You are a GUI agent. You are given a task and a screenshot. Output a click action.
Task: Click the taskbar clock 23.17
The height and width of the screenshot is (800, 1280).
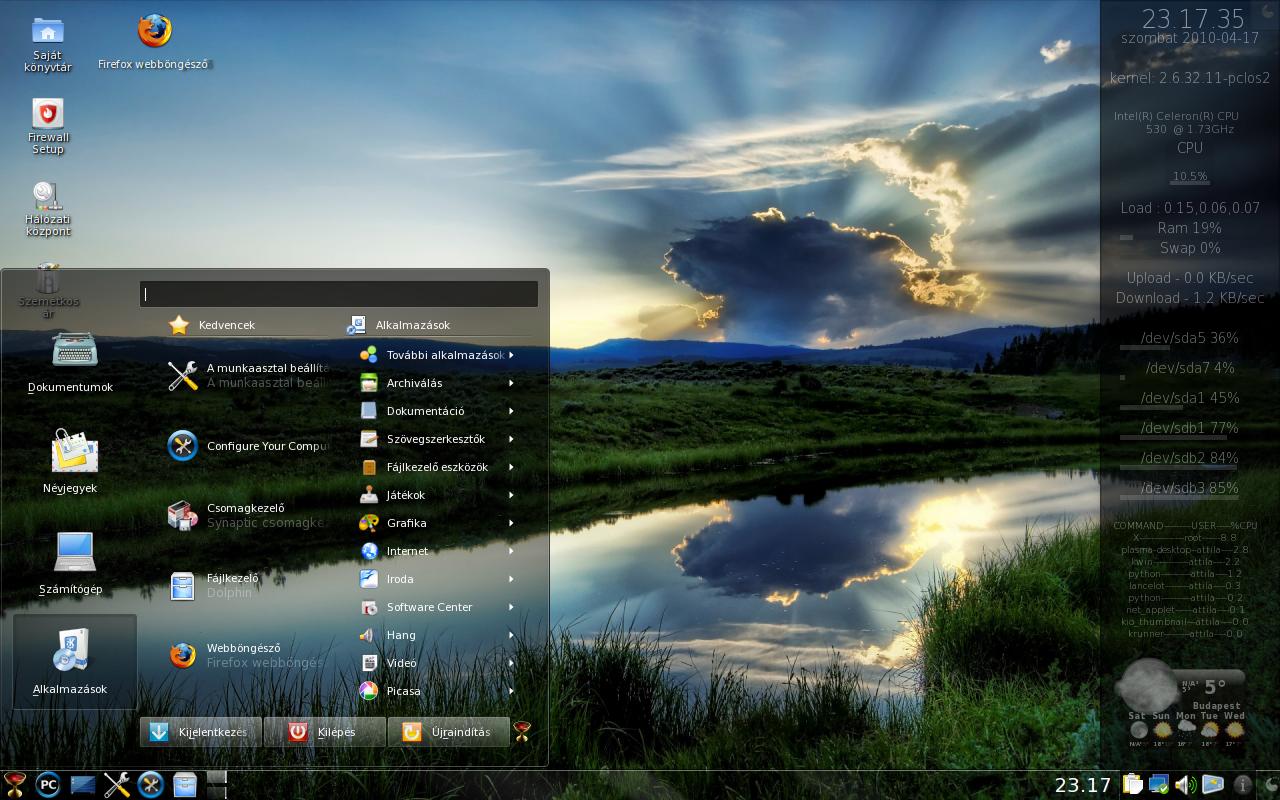point(1083,785)
